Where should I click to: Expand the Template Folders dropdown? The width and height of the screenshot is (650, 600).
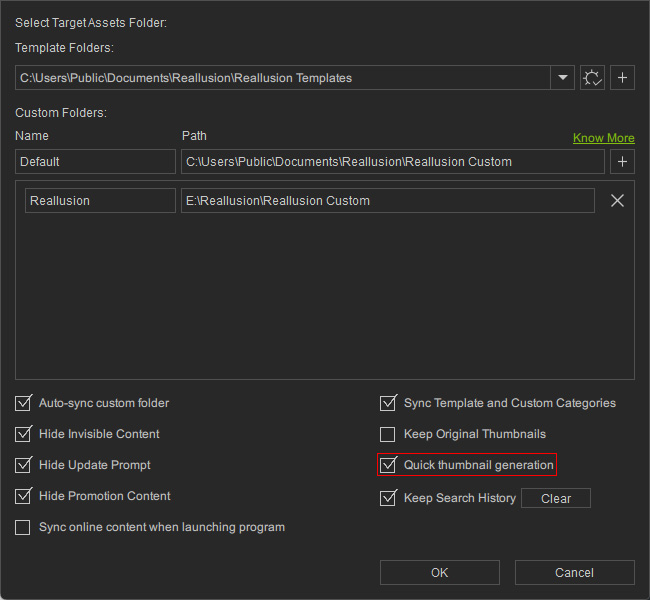point(563,78)
